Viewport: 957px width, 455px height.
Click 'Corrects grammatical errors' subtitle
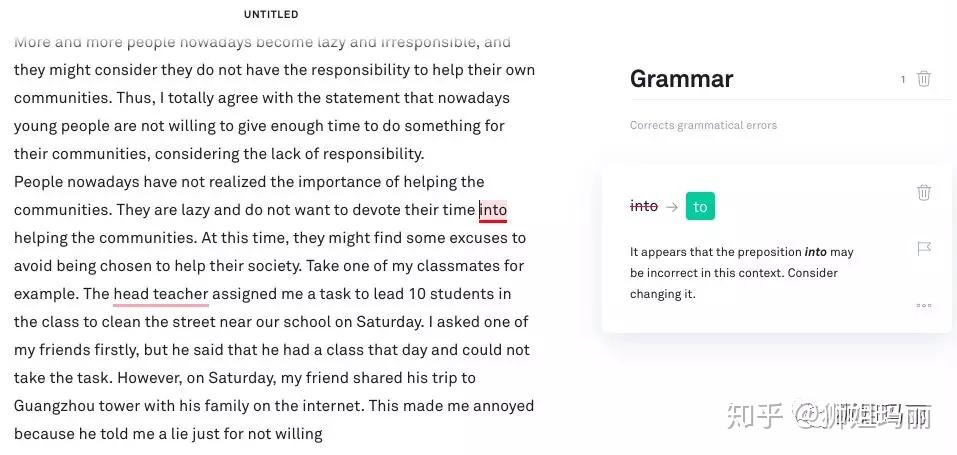[x=703, y=125]
